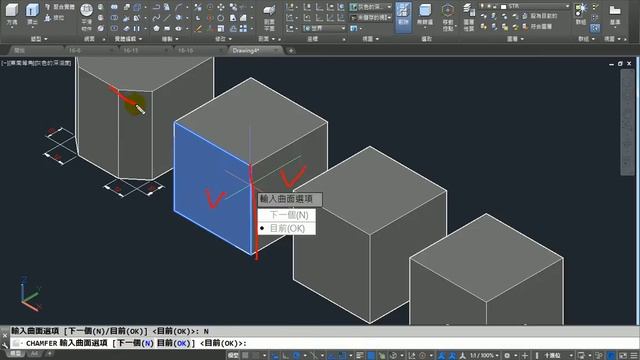Toggle polar tracking in status bar

(x=296, y=356)
